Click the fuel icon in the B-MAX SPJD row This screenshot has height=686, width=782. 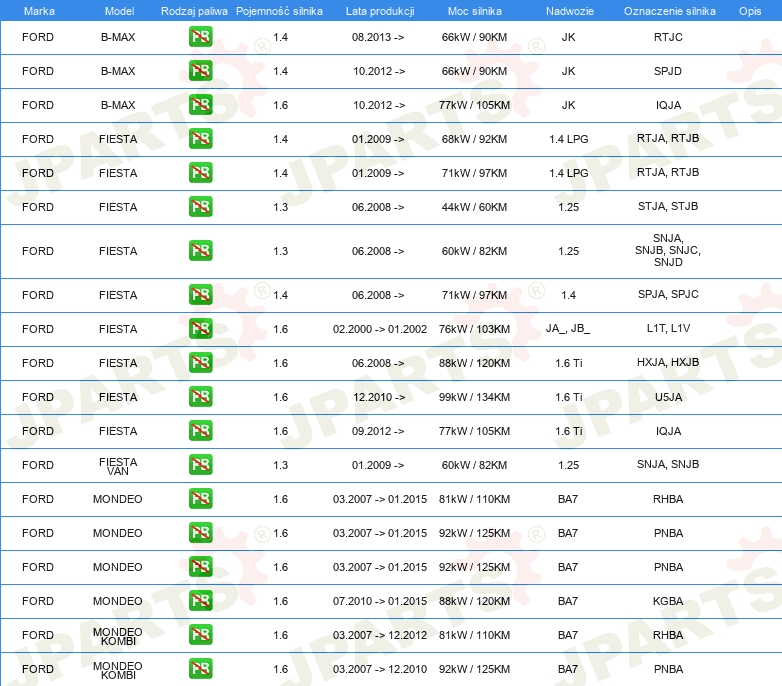[x=200, y=71]
